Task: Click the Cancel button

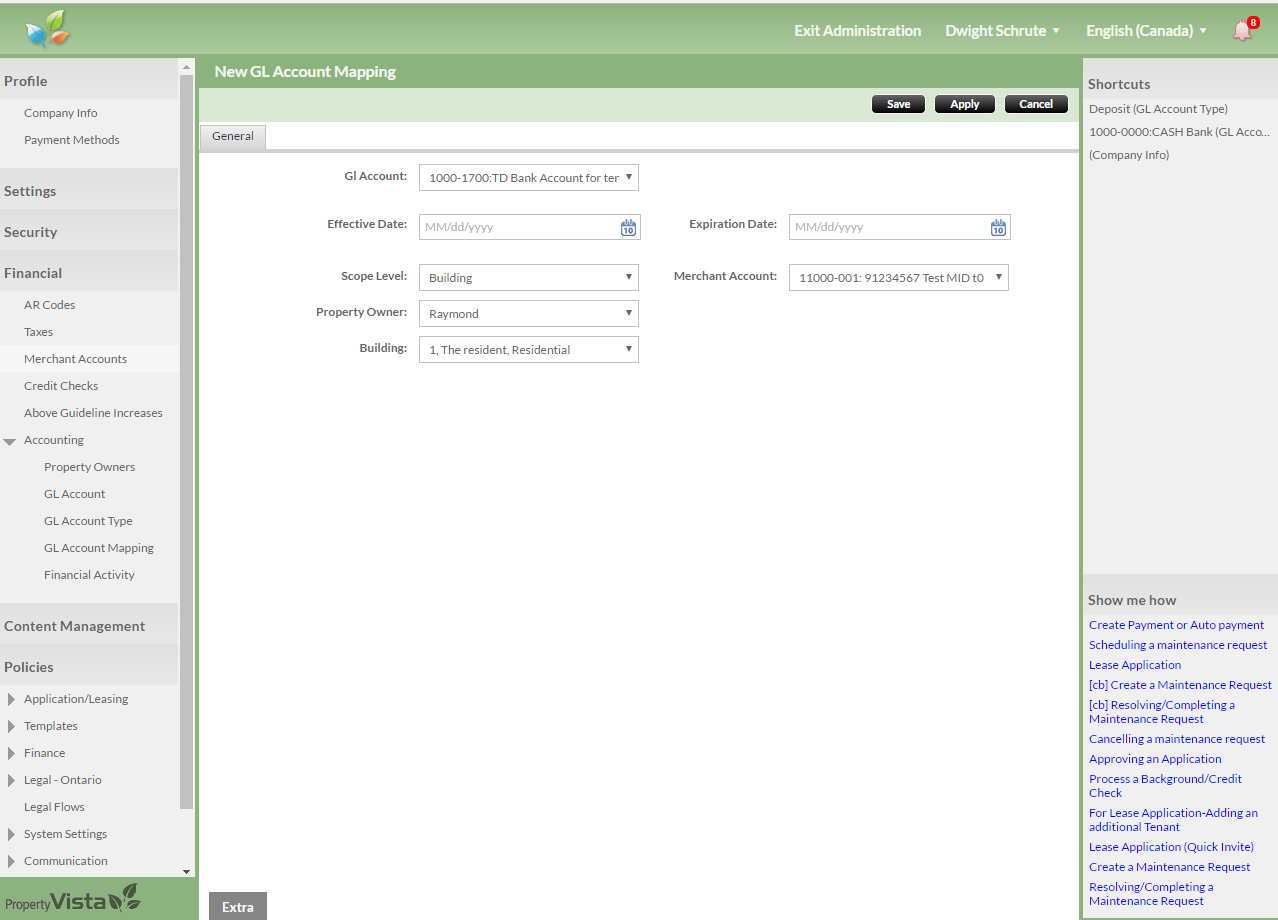Action: click(x=1036, y=104)
